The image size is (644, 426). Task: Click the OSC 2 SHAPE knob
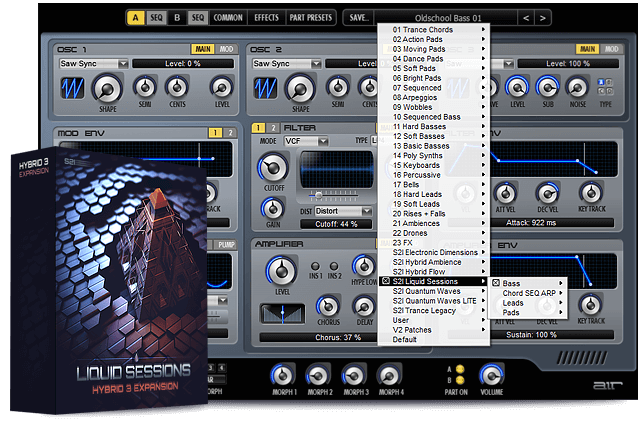(300, 89)
